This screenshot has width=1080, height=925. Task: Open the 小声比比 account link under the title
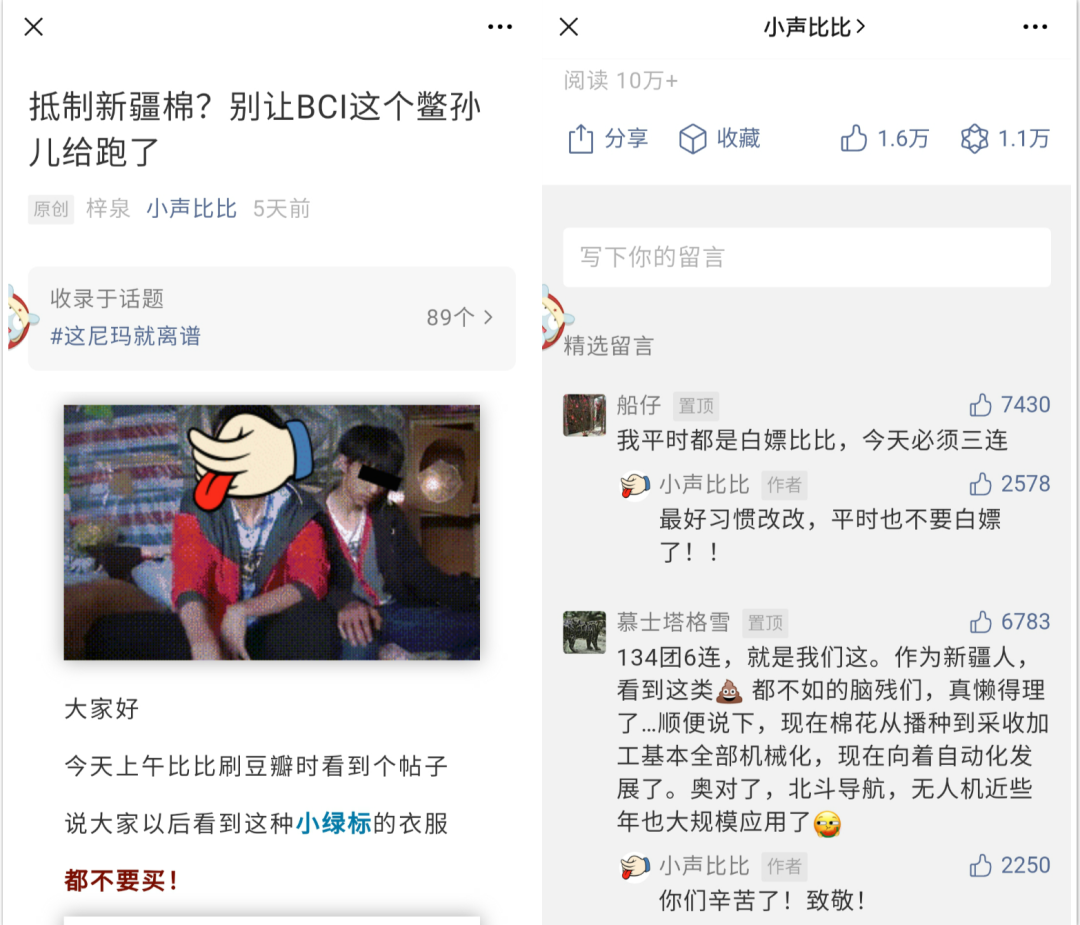tap(191, 209)
